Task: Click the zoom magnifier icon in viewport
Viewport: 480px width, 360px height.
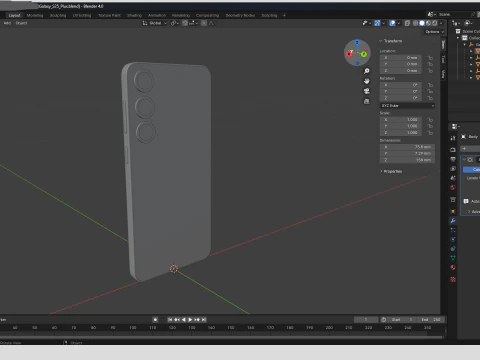Action: point(367,71)
